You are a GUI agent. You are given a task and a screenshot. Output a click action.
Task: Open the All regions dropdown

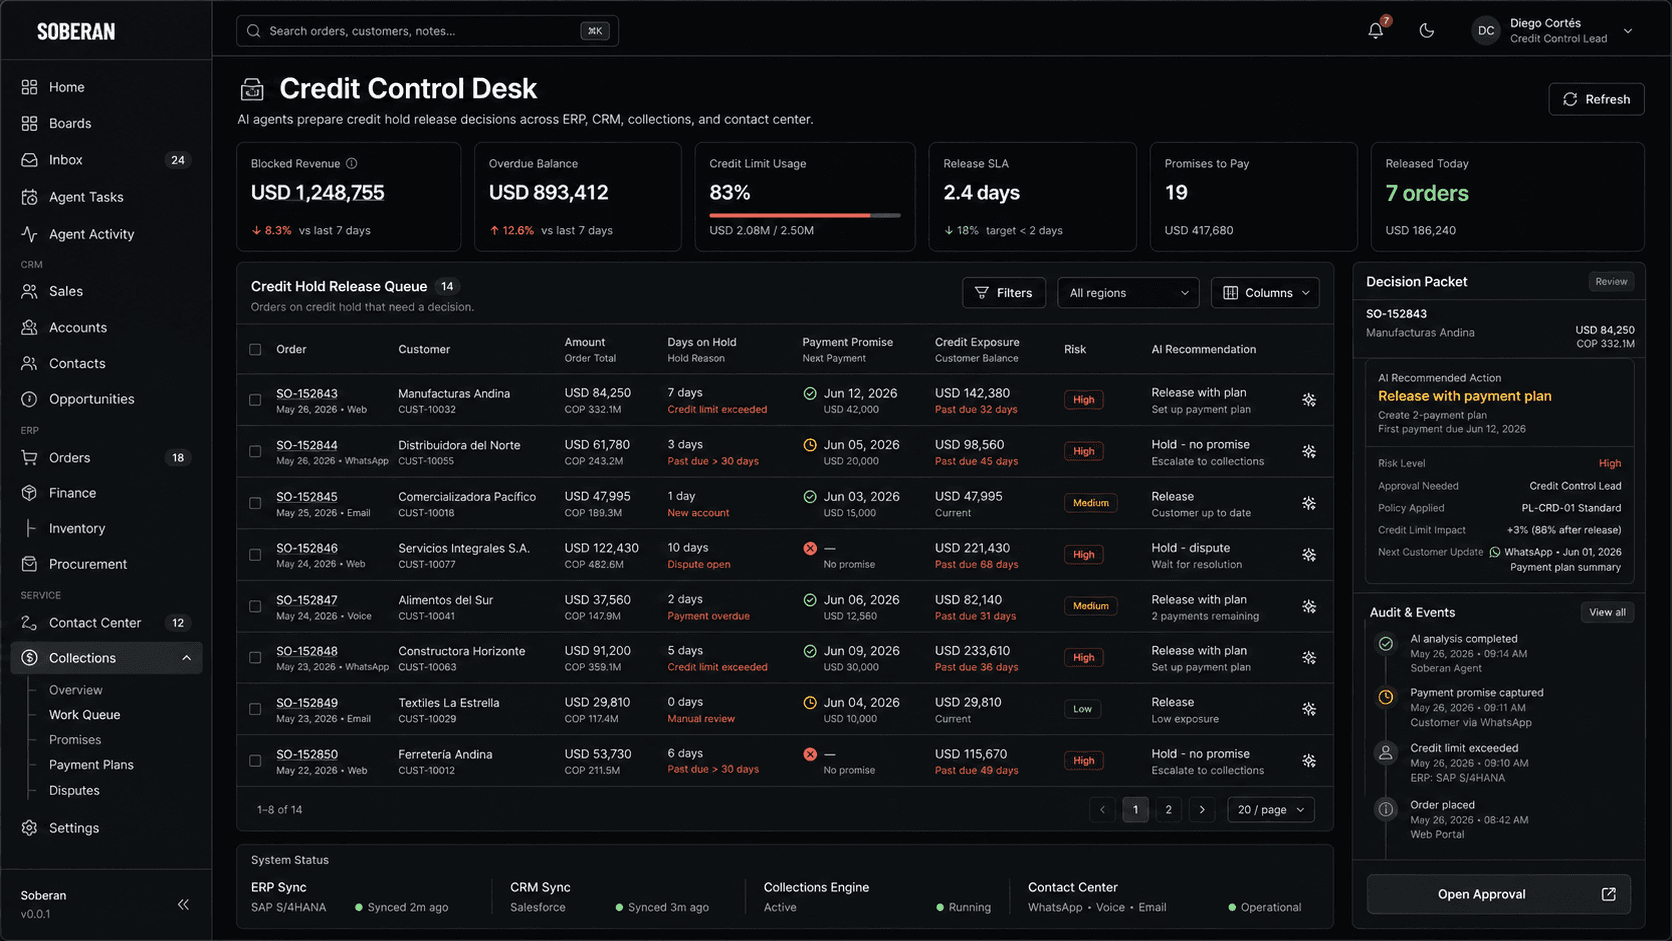1128,293
